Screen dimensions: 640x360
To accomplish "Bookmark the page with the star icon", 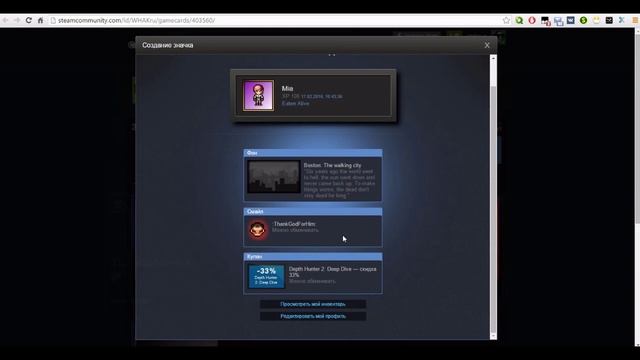I will tap(506, 20).
